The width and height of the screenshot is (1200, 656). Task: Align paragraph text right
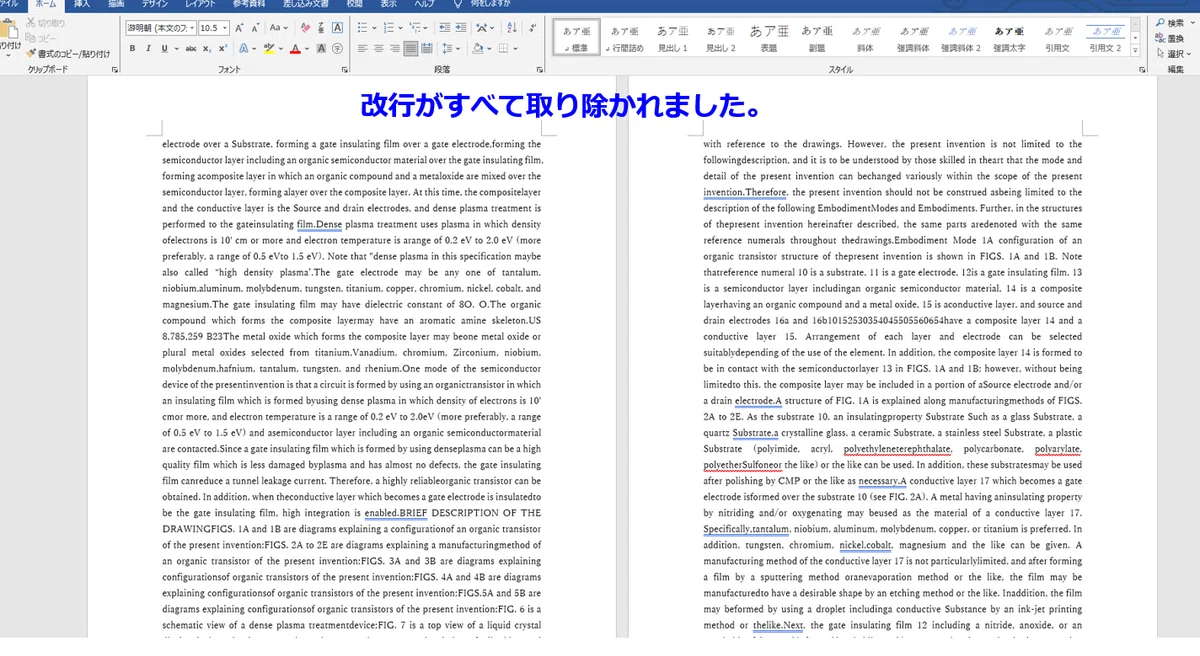click(x=394, y=48)
